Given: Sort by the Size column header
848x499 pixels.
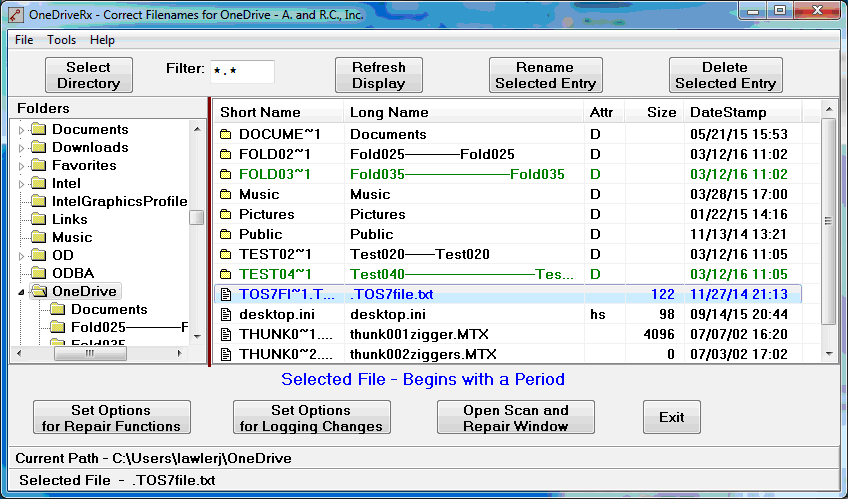Looking at the screenshot, I should point(654,112).
